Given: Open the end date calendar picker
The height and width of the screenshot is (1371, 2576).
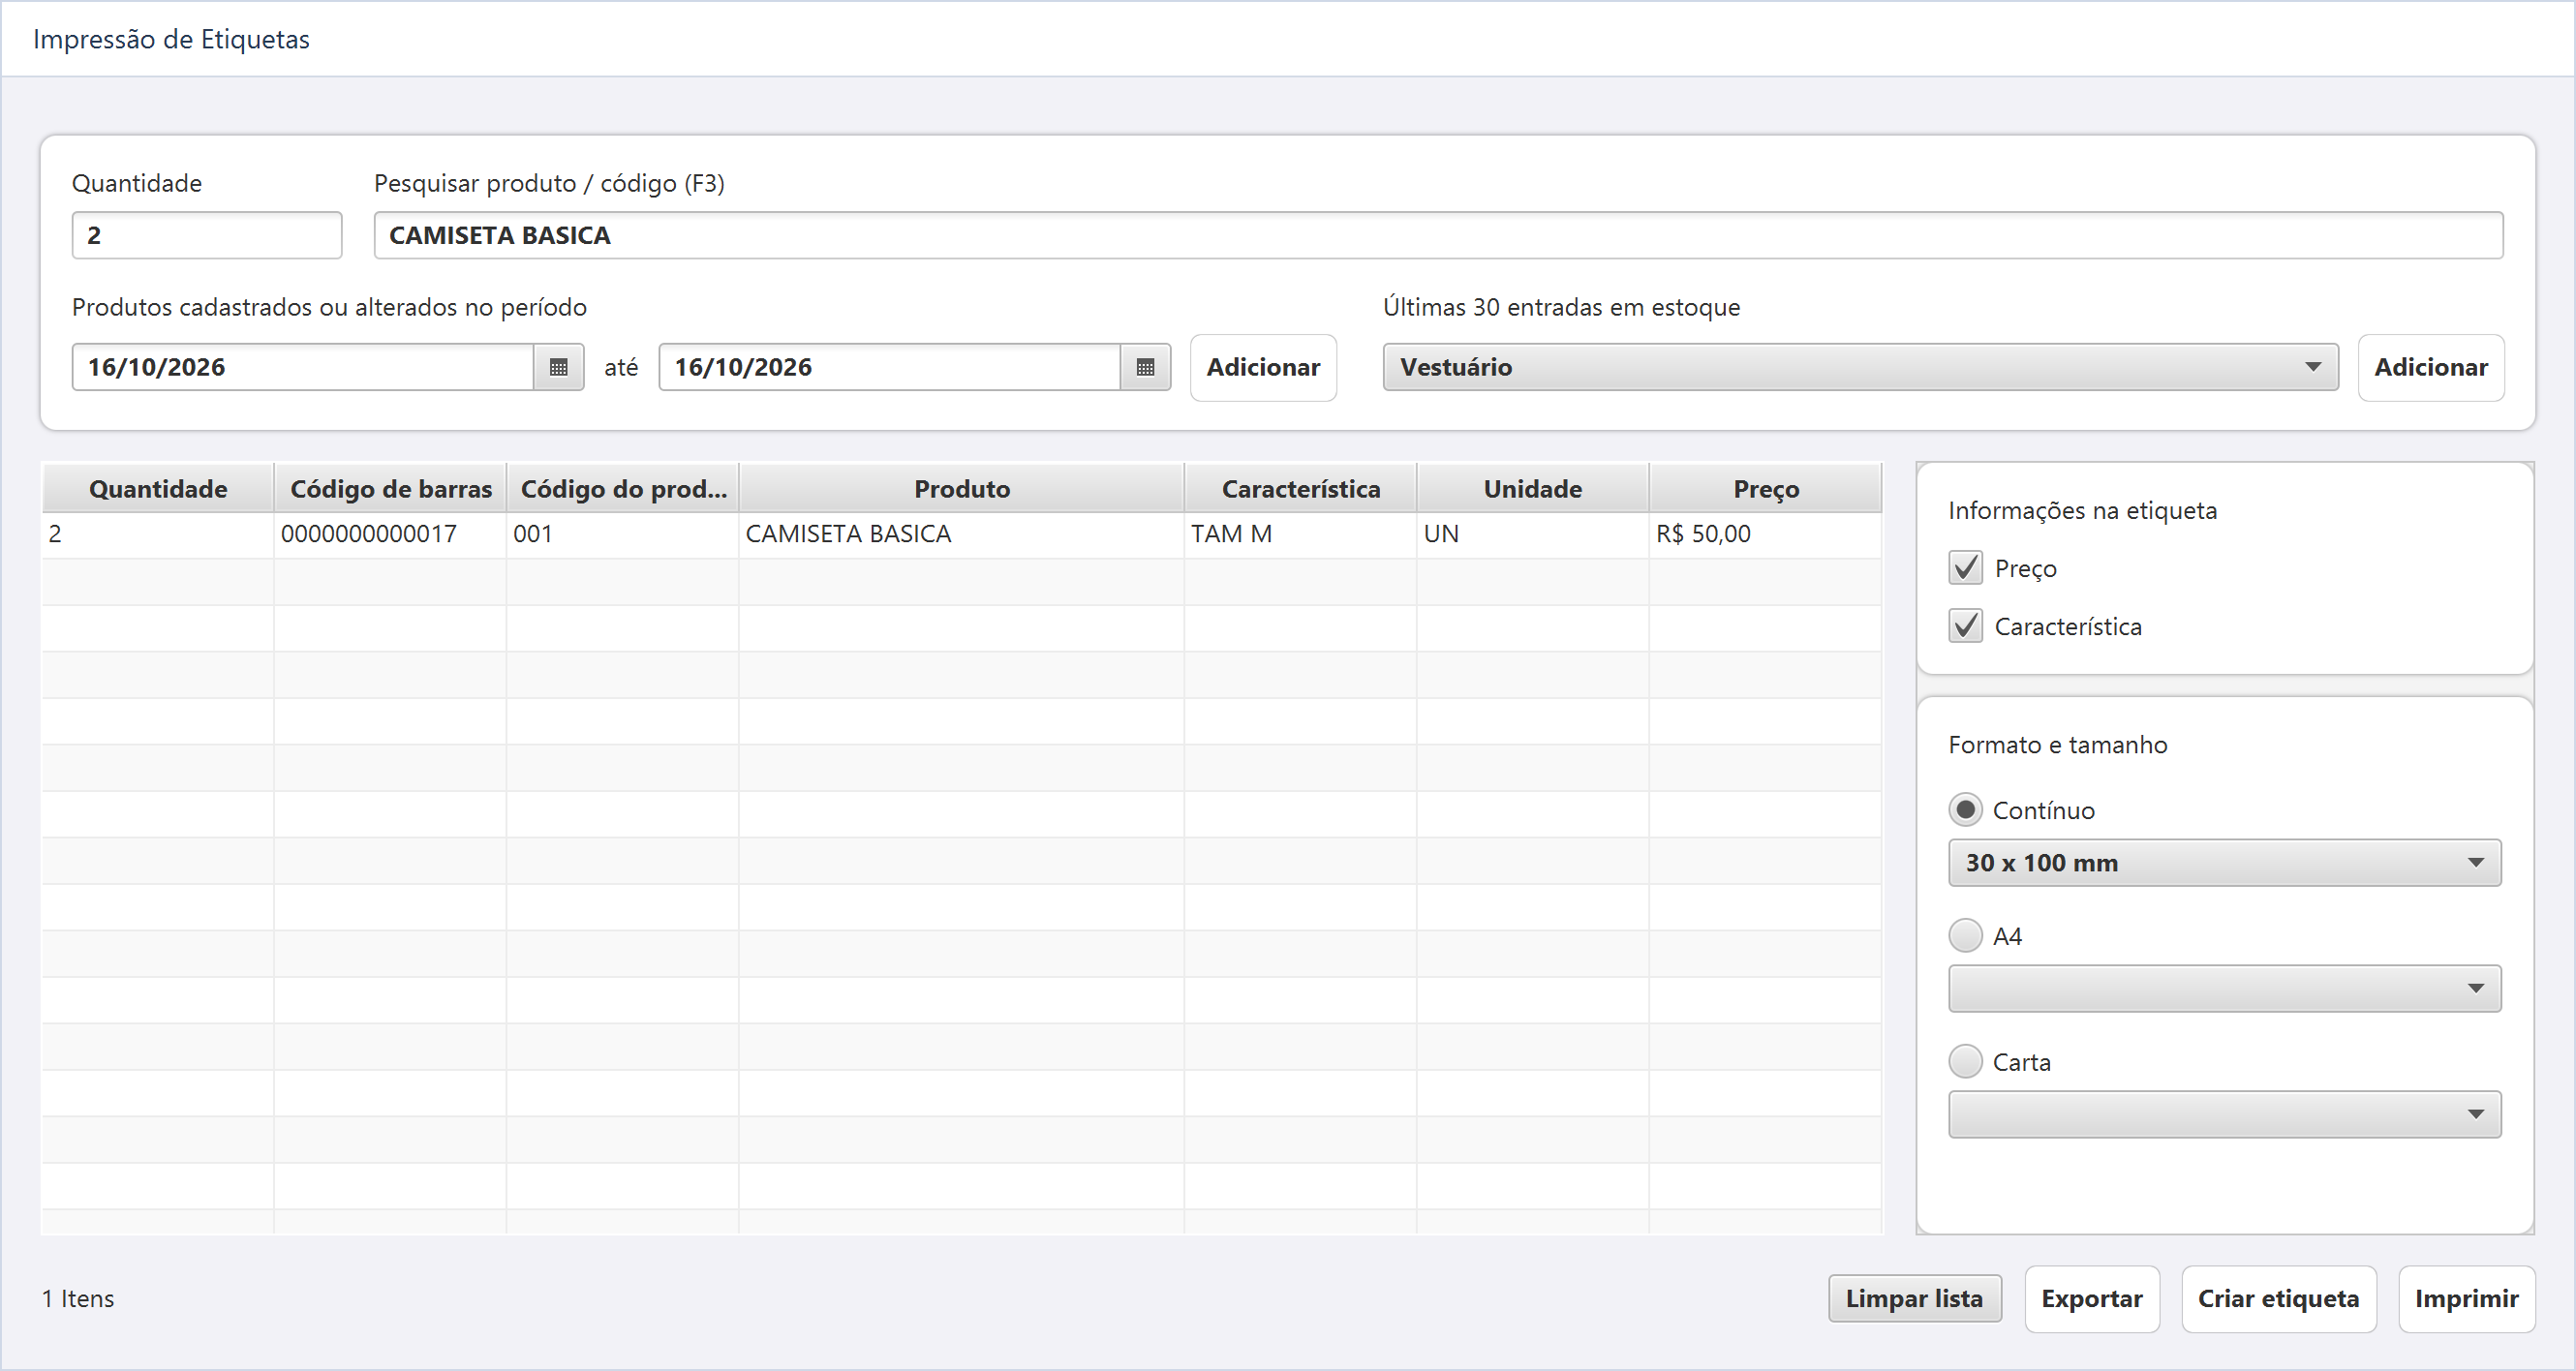Looking at the screenshot, I should click(1146, 367).
